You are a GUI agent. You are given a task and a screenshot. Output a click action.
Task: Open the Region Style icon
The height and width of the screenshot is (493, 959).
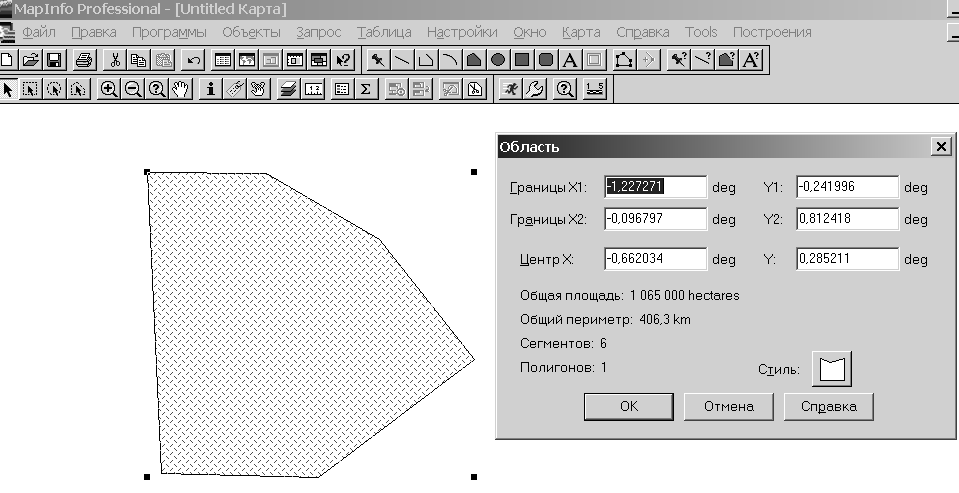coord(727,60)
